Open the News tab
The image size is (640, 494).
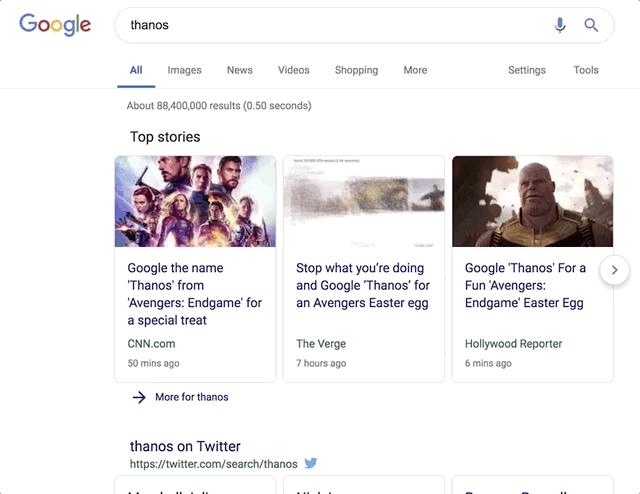[x=240, y=70]
